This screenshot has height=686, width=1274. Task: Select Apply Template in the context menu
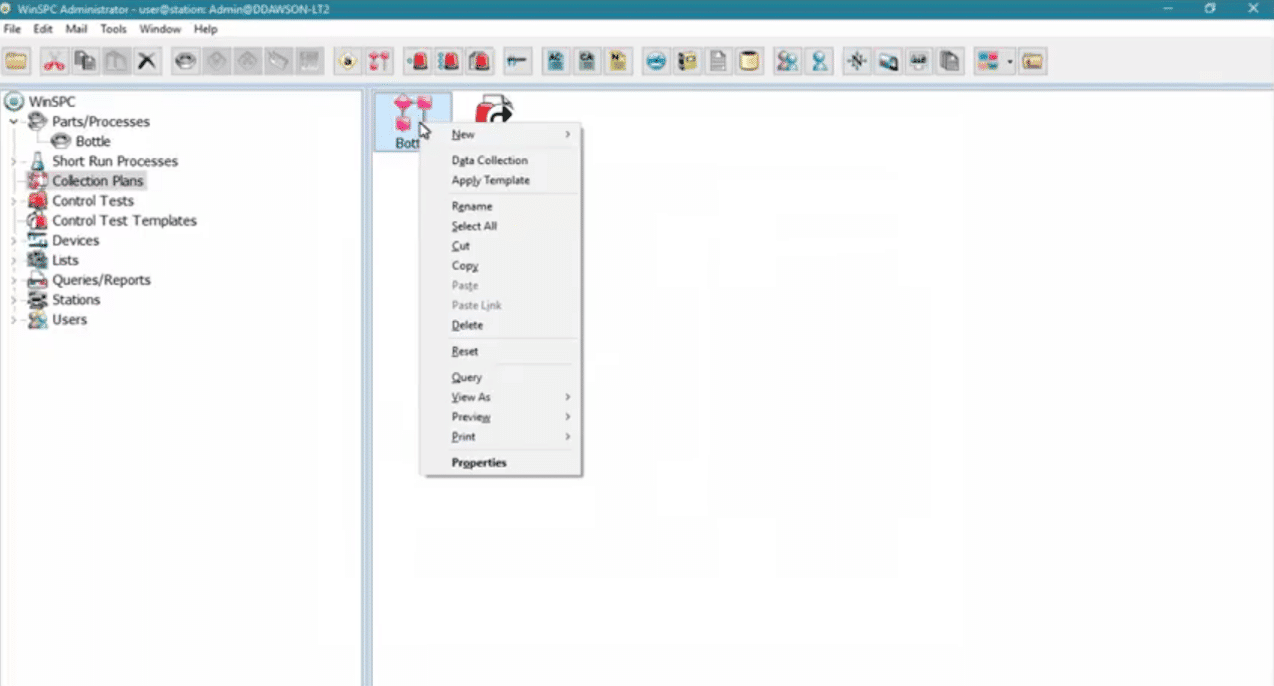[490, 180]
